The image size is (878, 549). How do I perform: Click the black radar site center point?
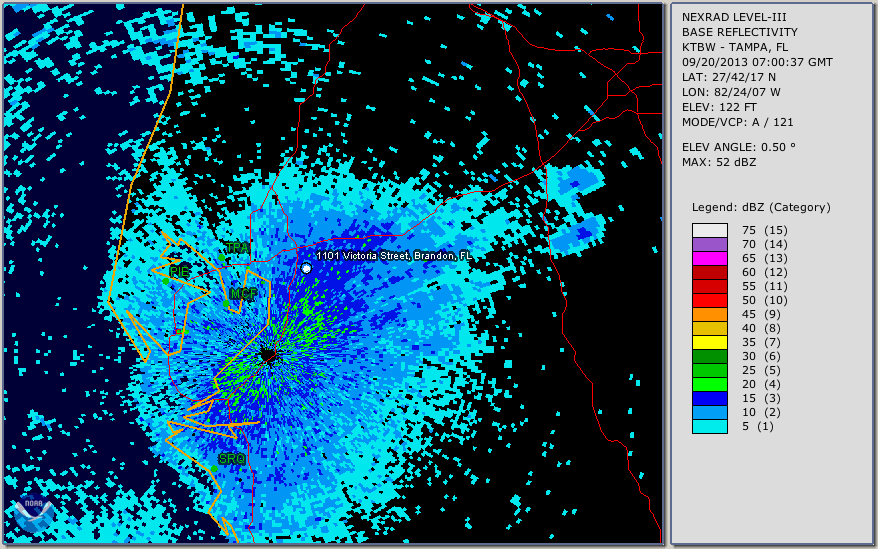click(268, 355)
